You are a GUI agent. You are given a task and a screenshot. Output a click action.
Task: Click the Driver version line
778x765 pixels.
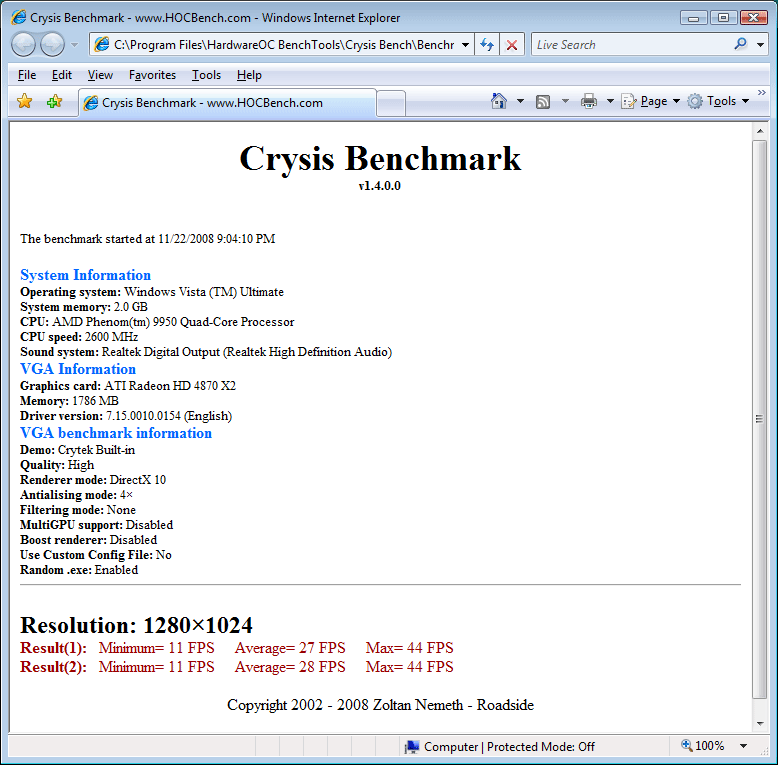(x=126, y=416)
